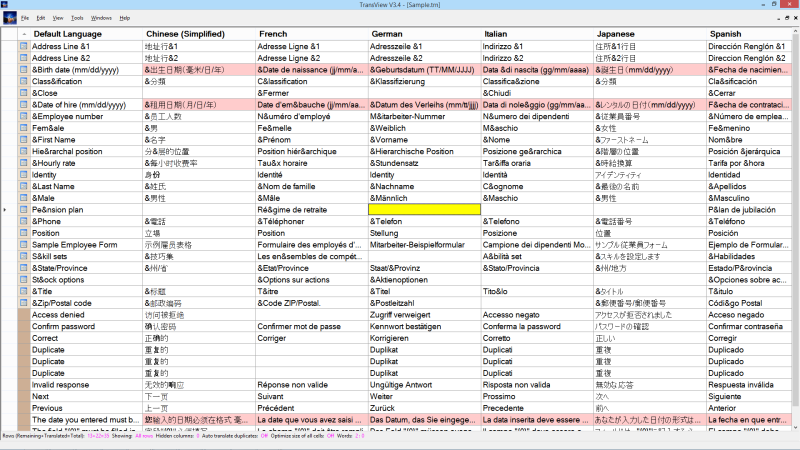Select the German cell 'Kennwort bestätigen'

pyautogui.click(x=424, y=327)
